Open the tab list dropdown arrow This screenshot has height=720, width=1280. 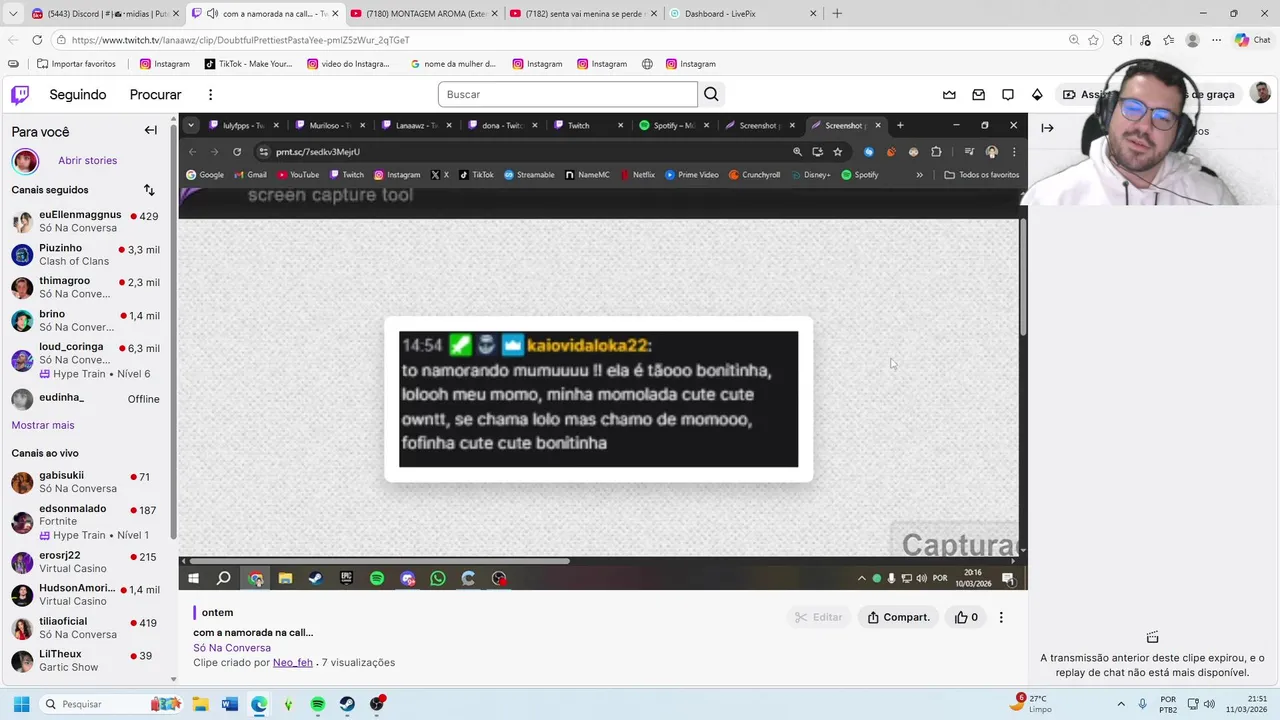pos(13,14)
